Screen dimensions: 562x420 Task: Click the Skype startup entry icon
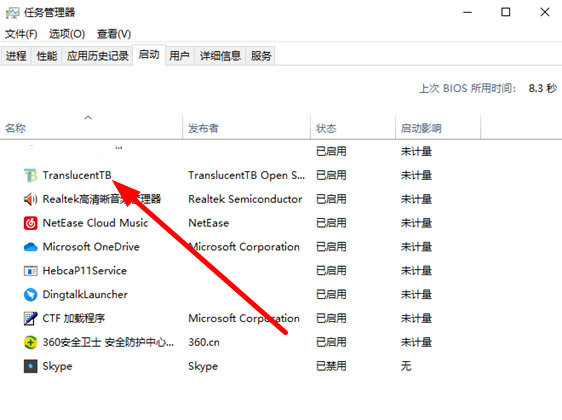(x=30, y=366)
